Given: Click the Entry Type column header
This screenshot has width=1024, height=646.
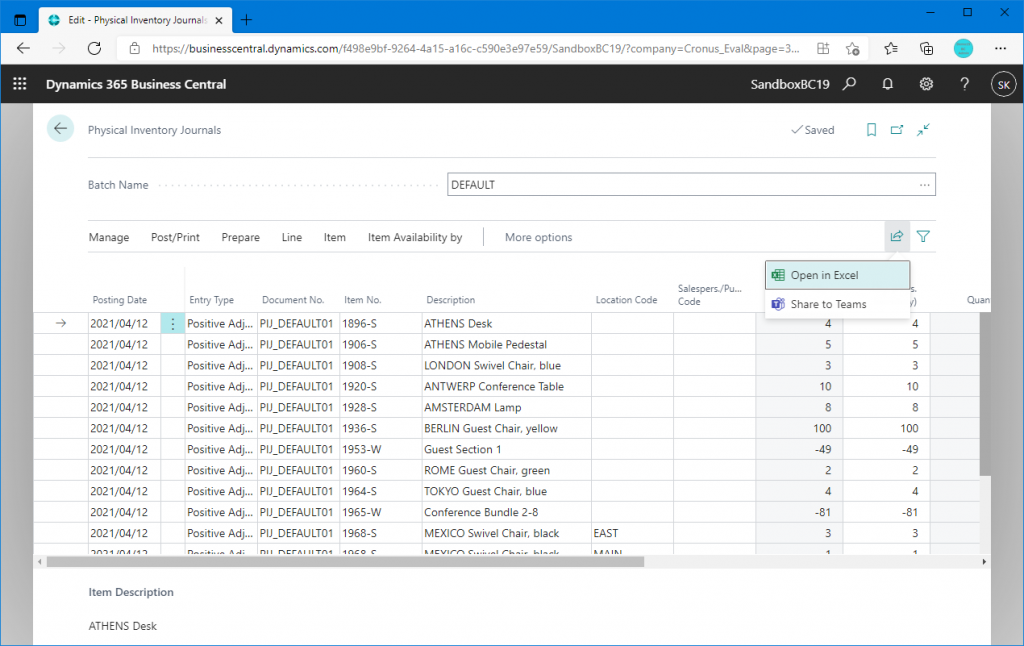Looking at the screenshot, I should (x=211, y=300).
